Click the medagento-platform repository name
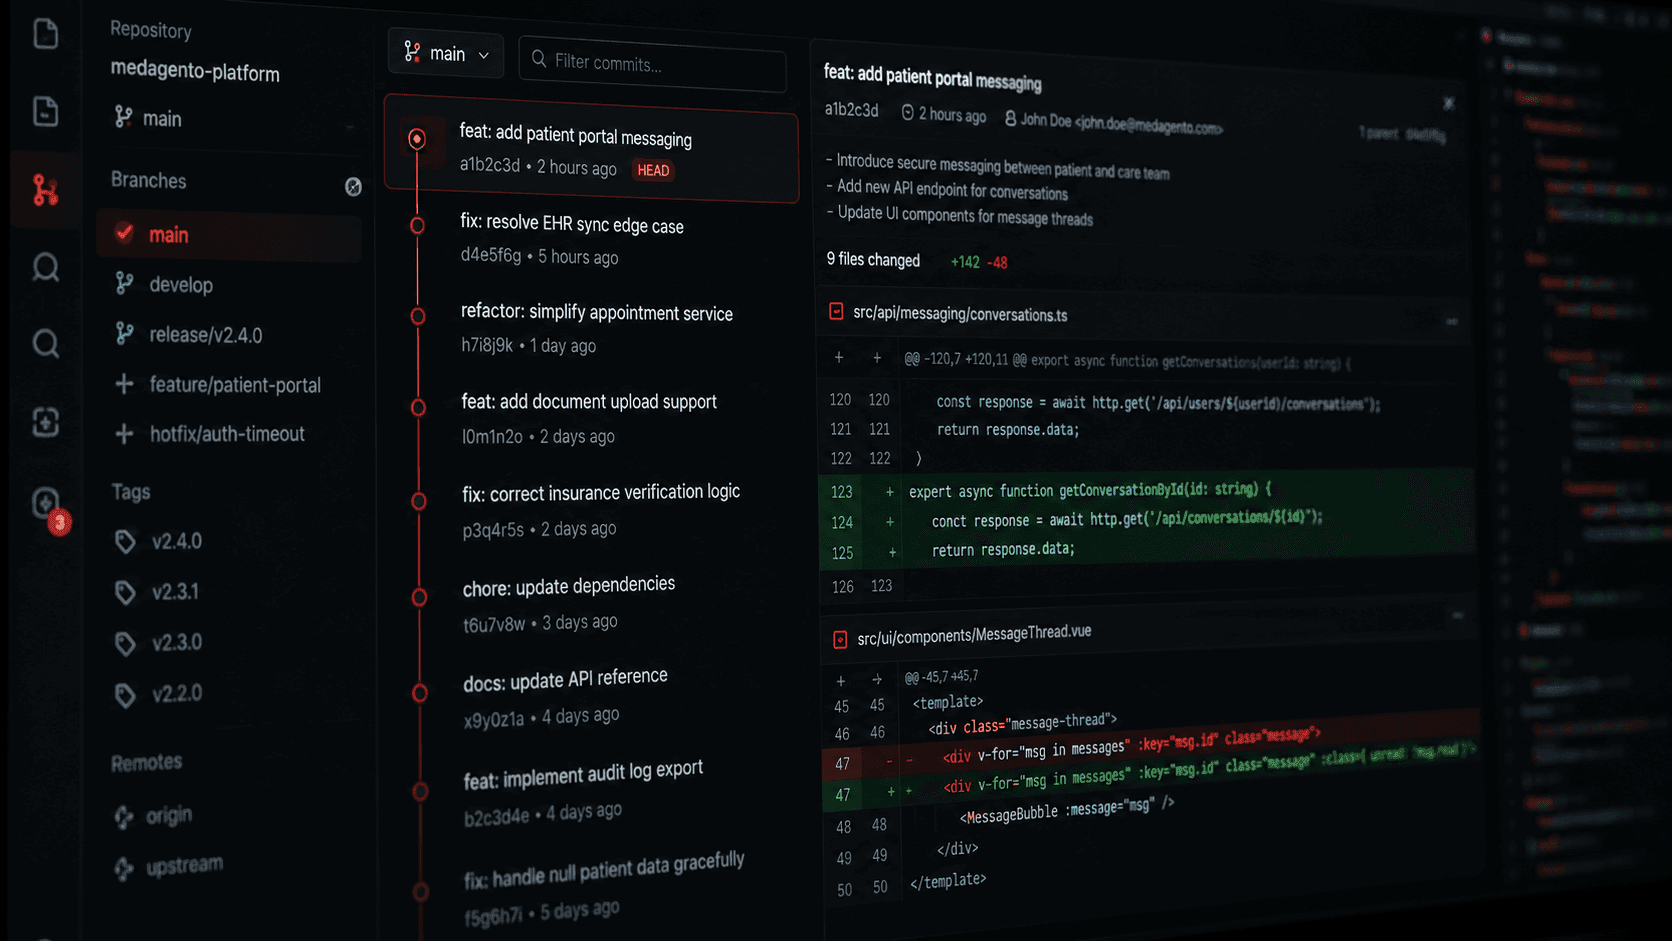Screen dimensions: 1672x941 coord(195,72)
